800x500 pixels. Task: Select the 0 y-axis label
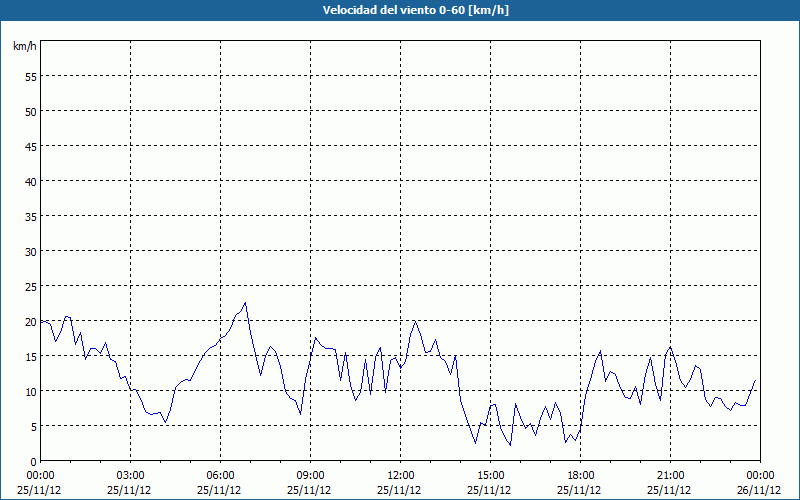point(33,462)
